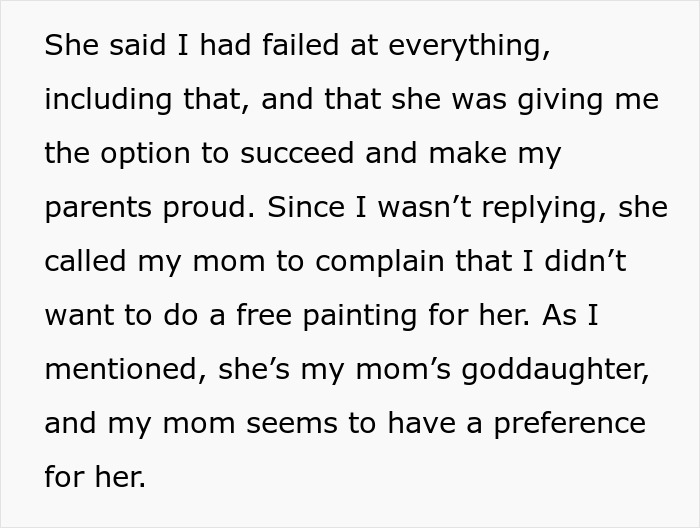Click the word "giving"

pyautogui.click(x=556, y=100)
